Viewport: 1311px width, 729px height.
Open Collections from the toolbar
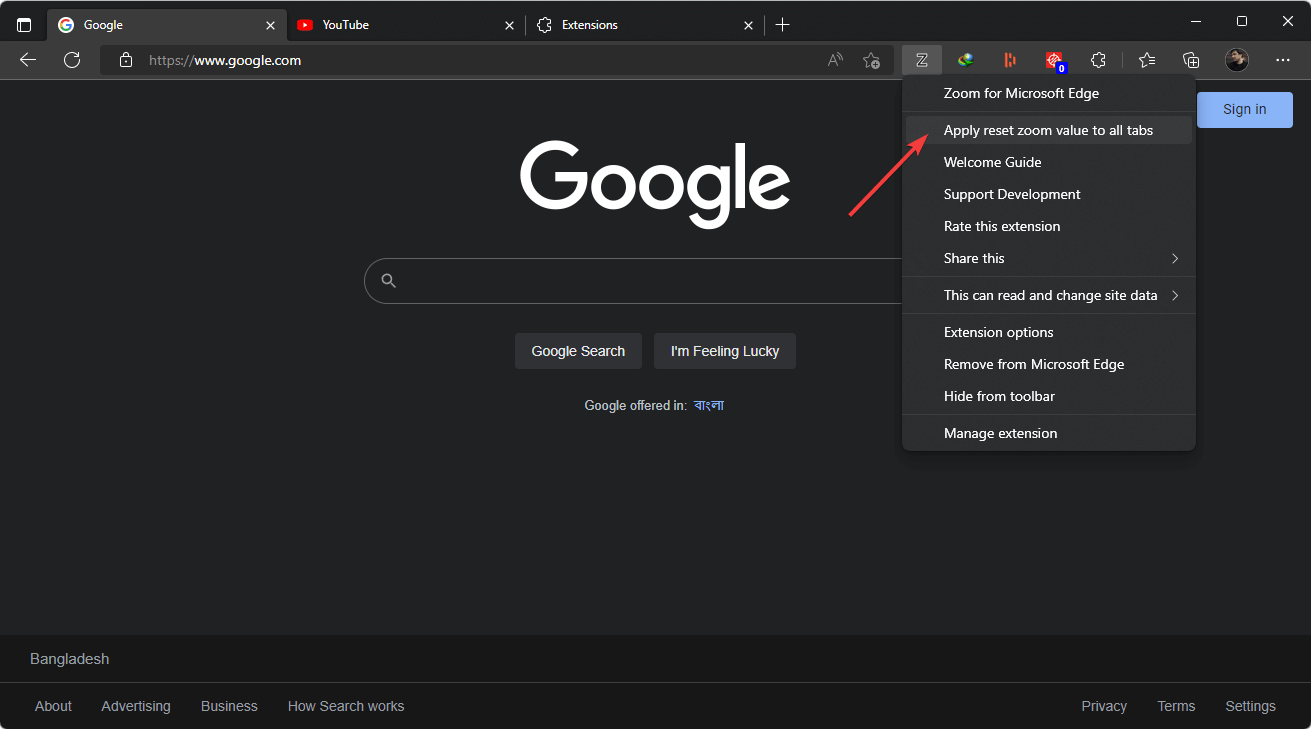click(1191, 60)
